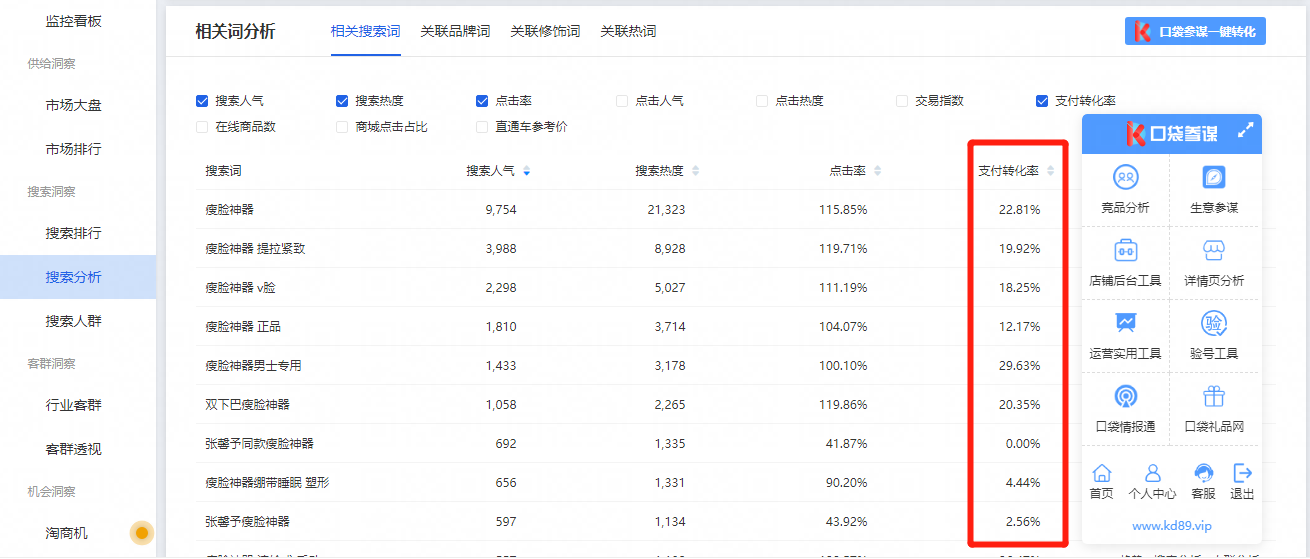Select the 张馨予同款瘦脸神器 search term
The width and height of the screenshot is (1310, 559).
(x=259, y=444)
